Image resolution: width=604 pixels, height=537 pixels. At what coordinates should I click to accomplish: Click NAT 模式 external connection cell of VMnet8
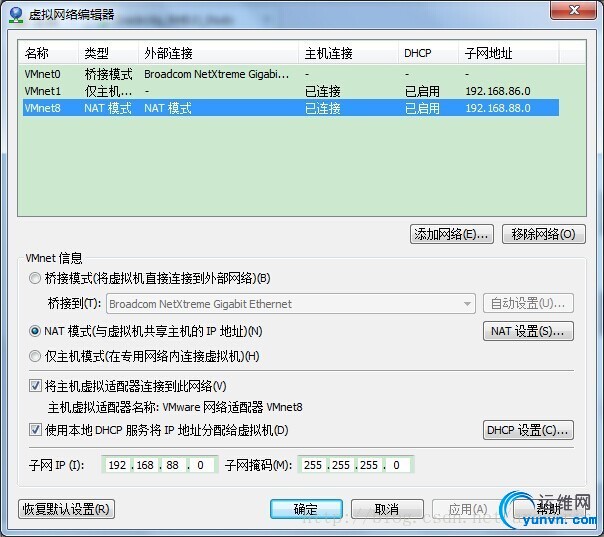click(168, 108)
